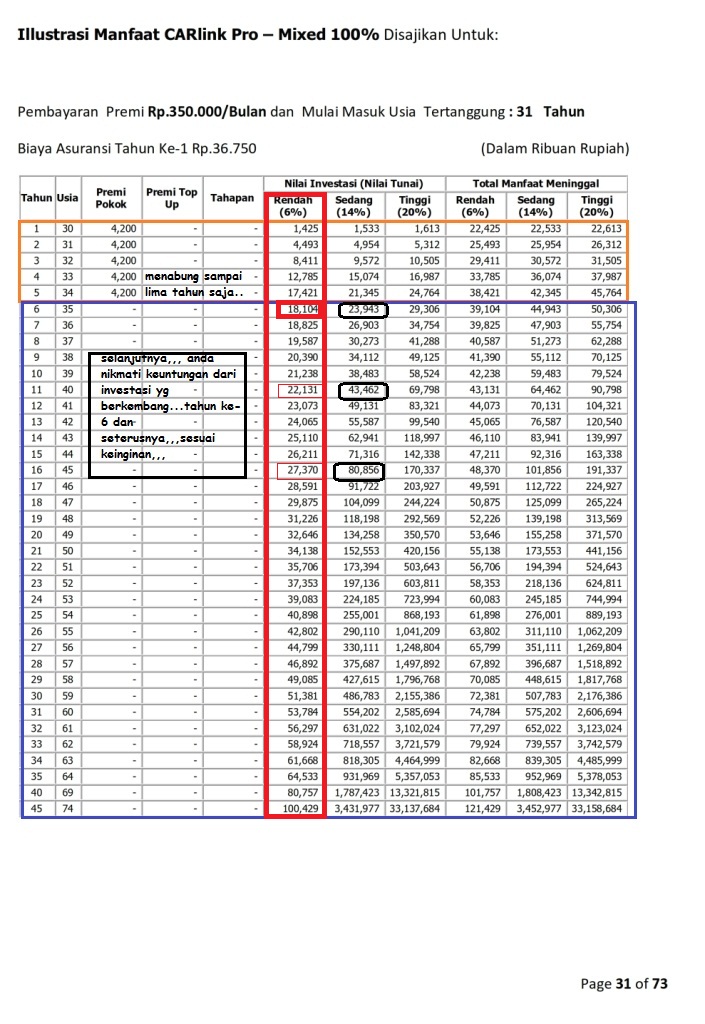Click value 503,643 in year 22 row

(x=422, y=567)
